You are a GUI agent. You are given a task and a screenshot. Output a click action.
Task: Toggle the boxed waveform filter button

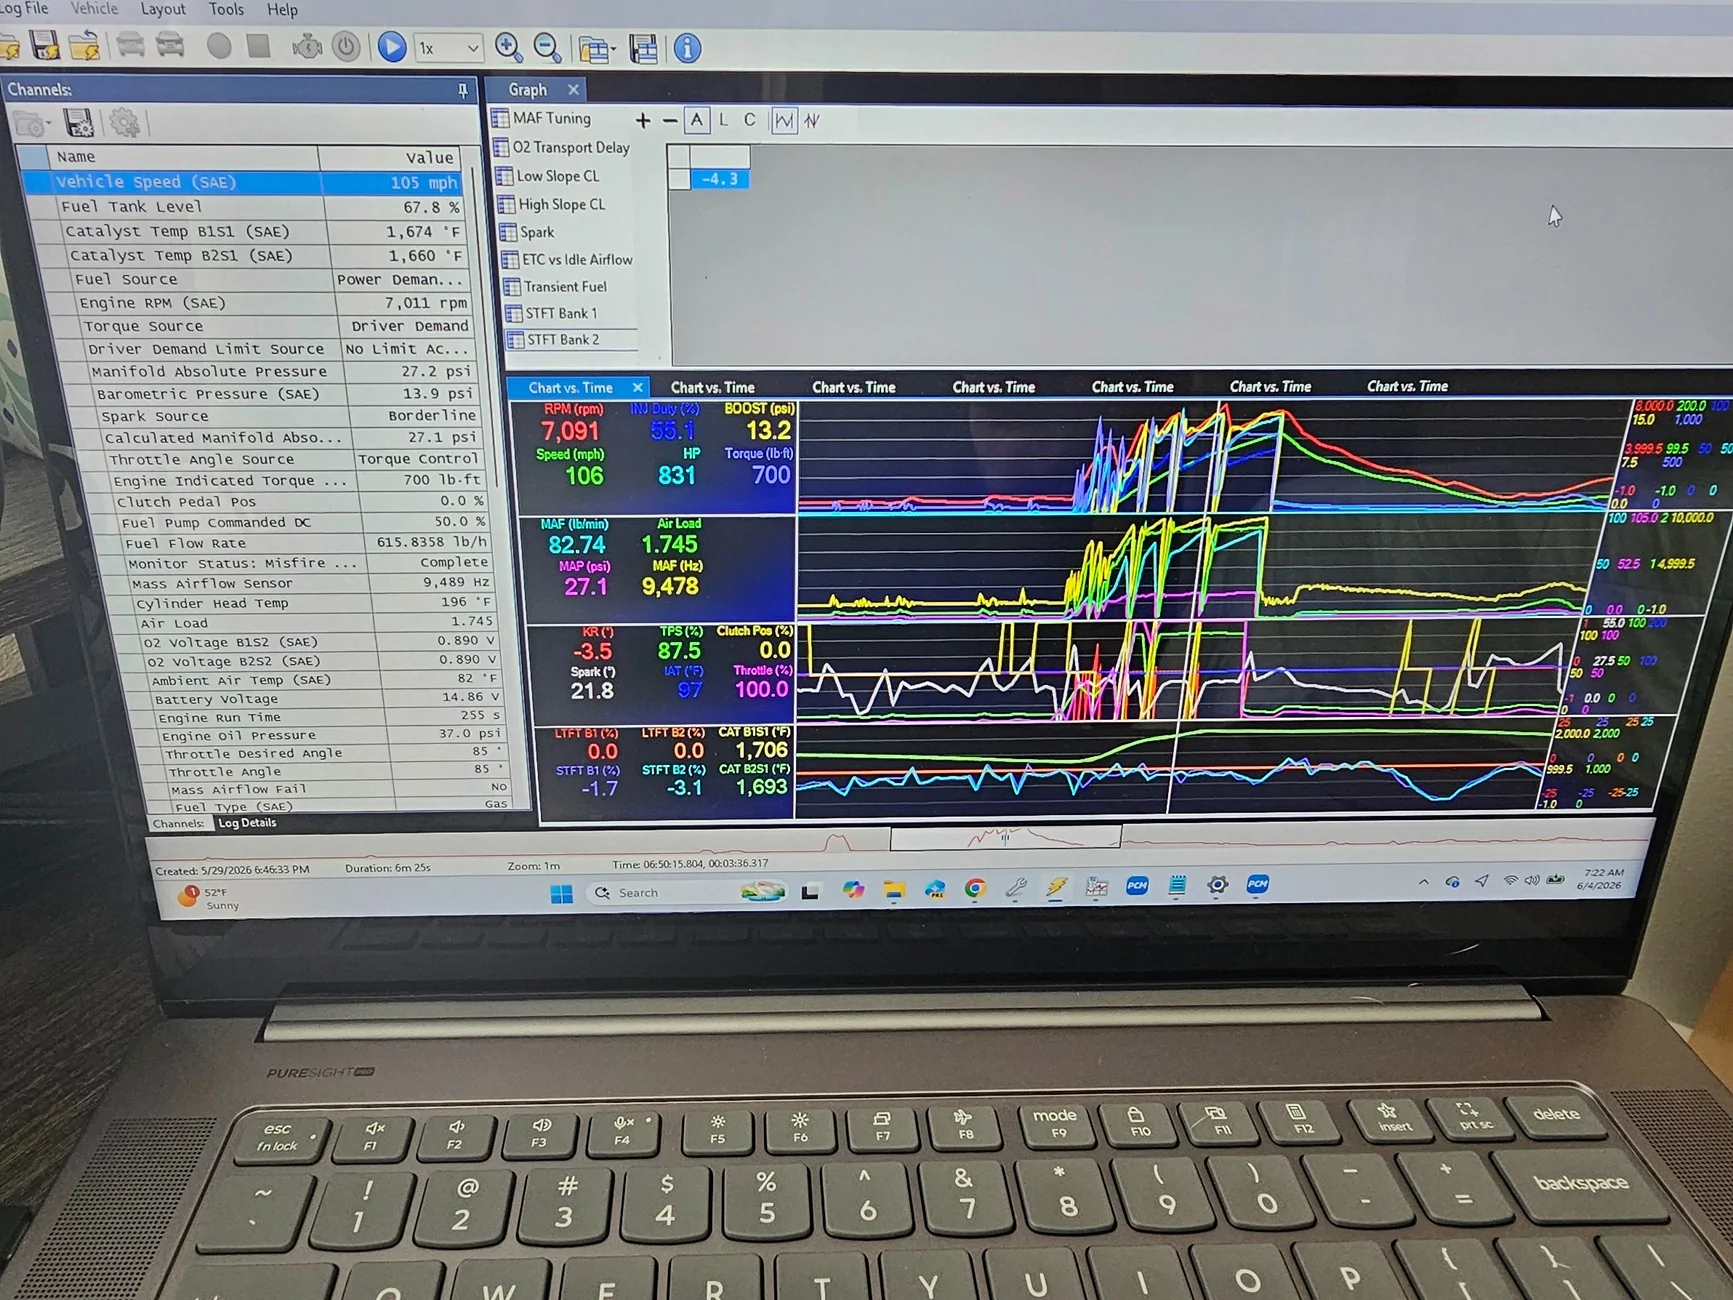tap(784, 121)
